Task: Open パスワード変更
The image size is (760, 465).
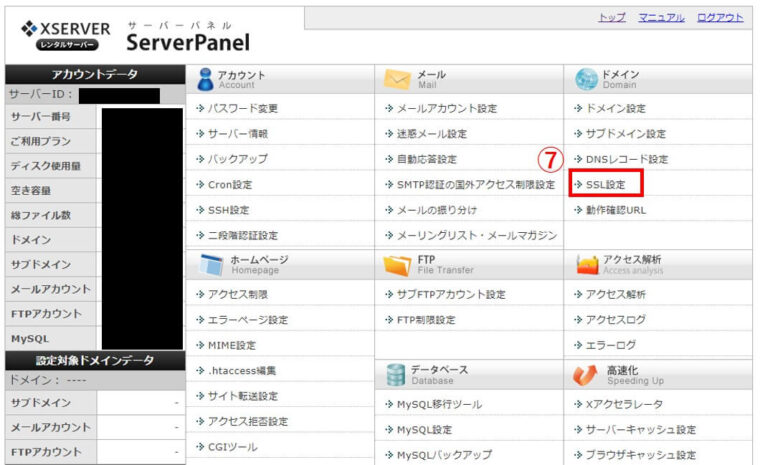Action: [x=243, y=108]
